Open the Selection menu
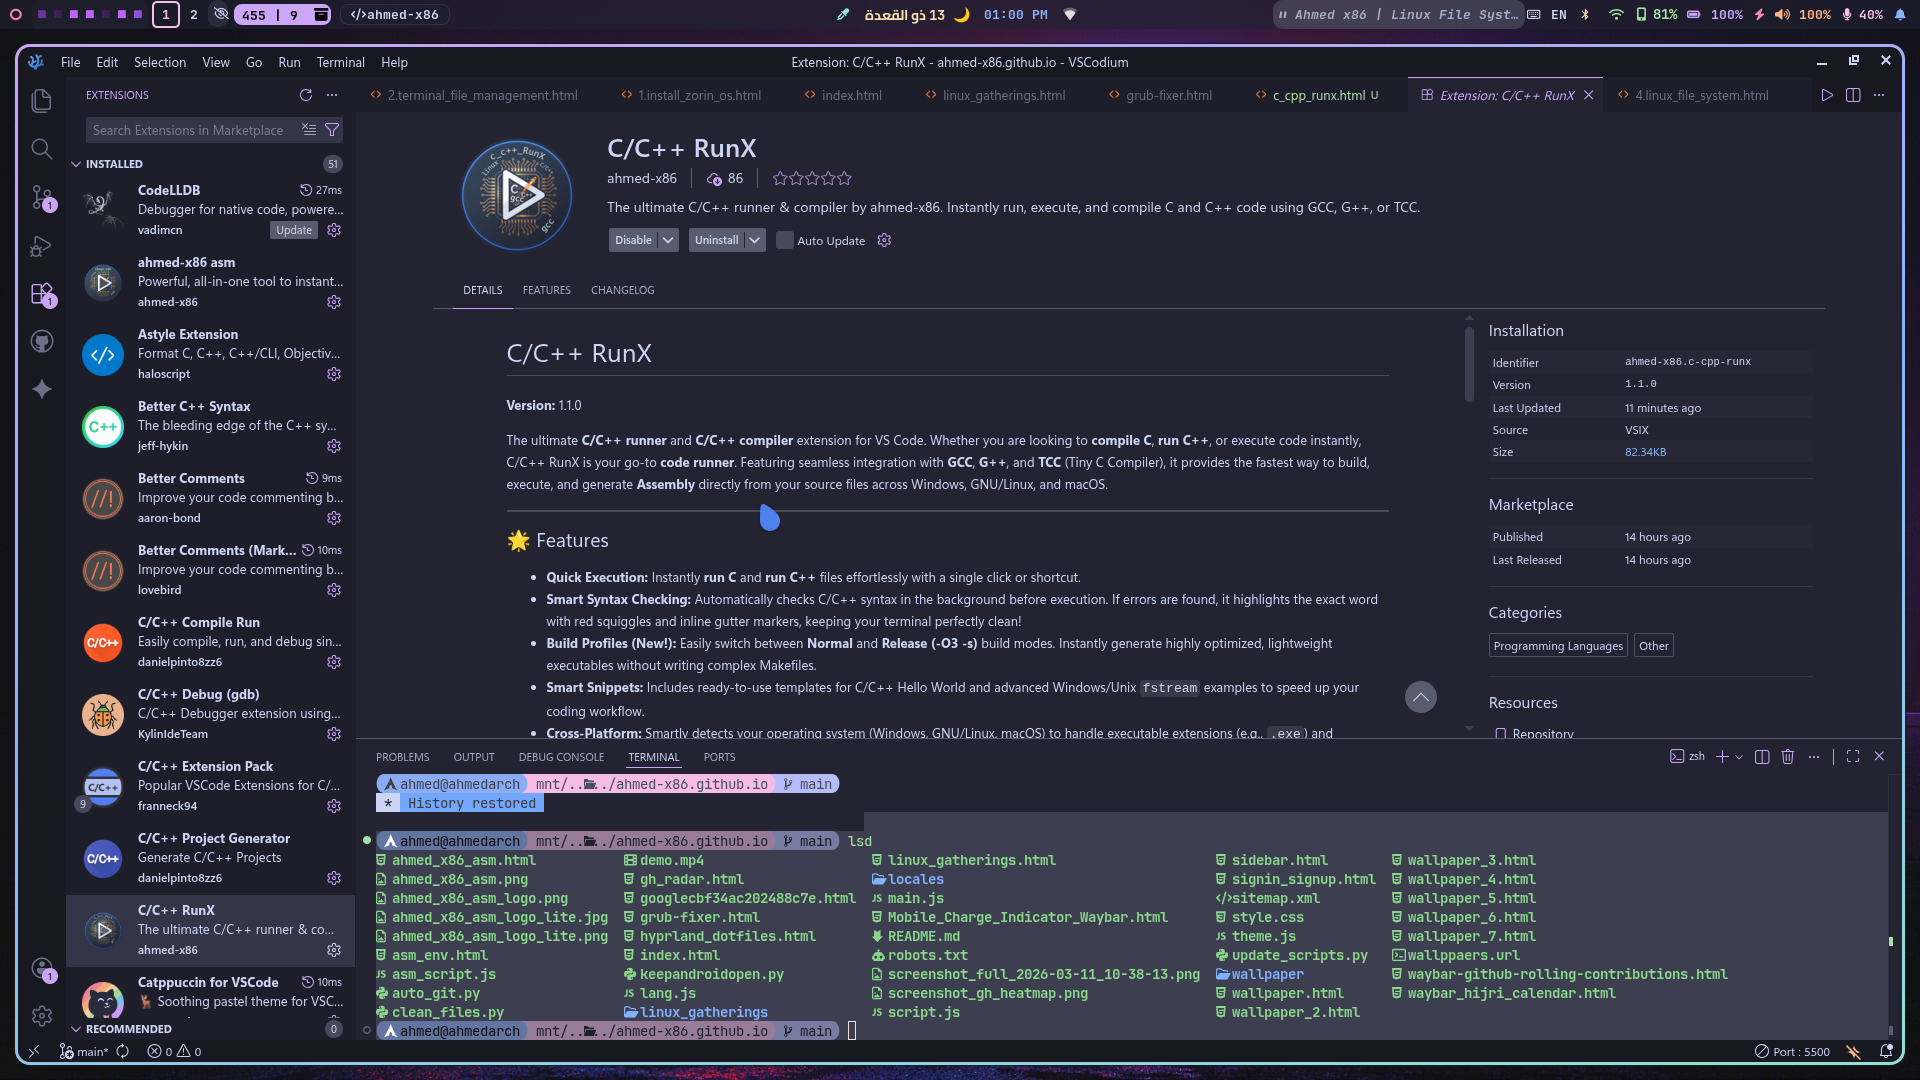Viewport: 1920px width, 1080px height. [160, 62]
